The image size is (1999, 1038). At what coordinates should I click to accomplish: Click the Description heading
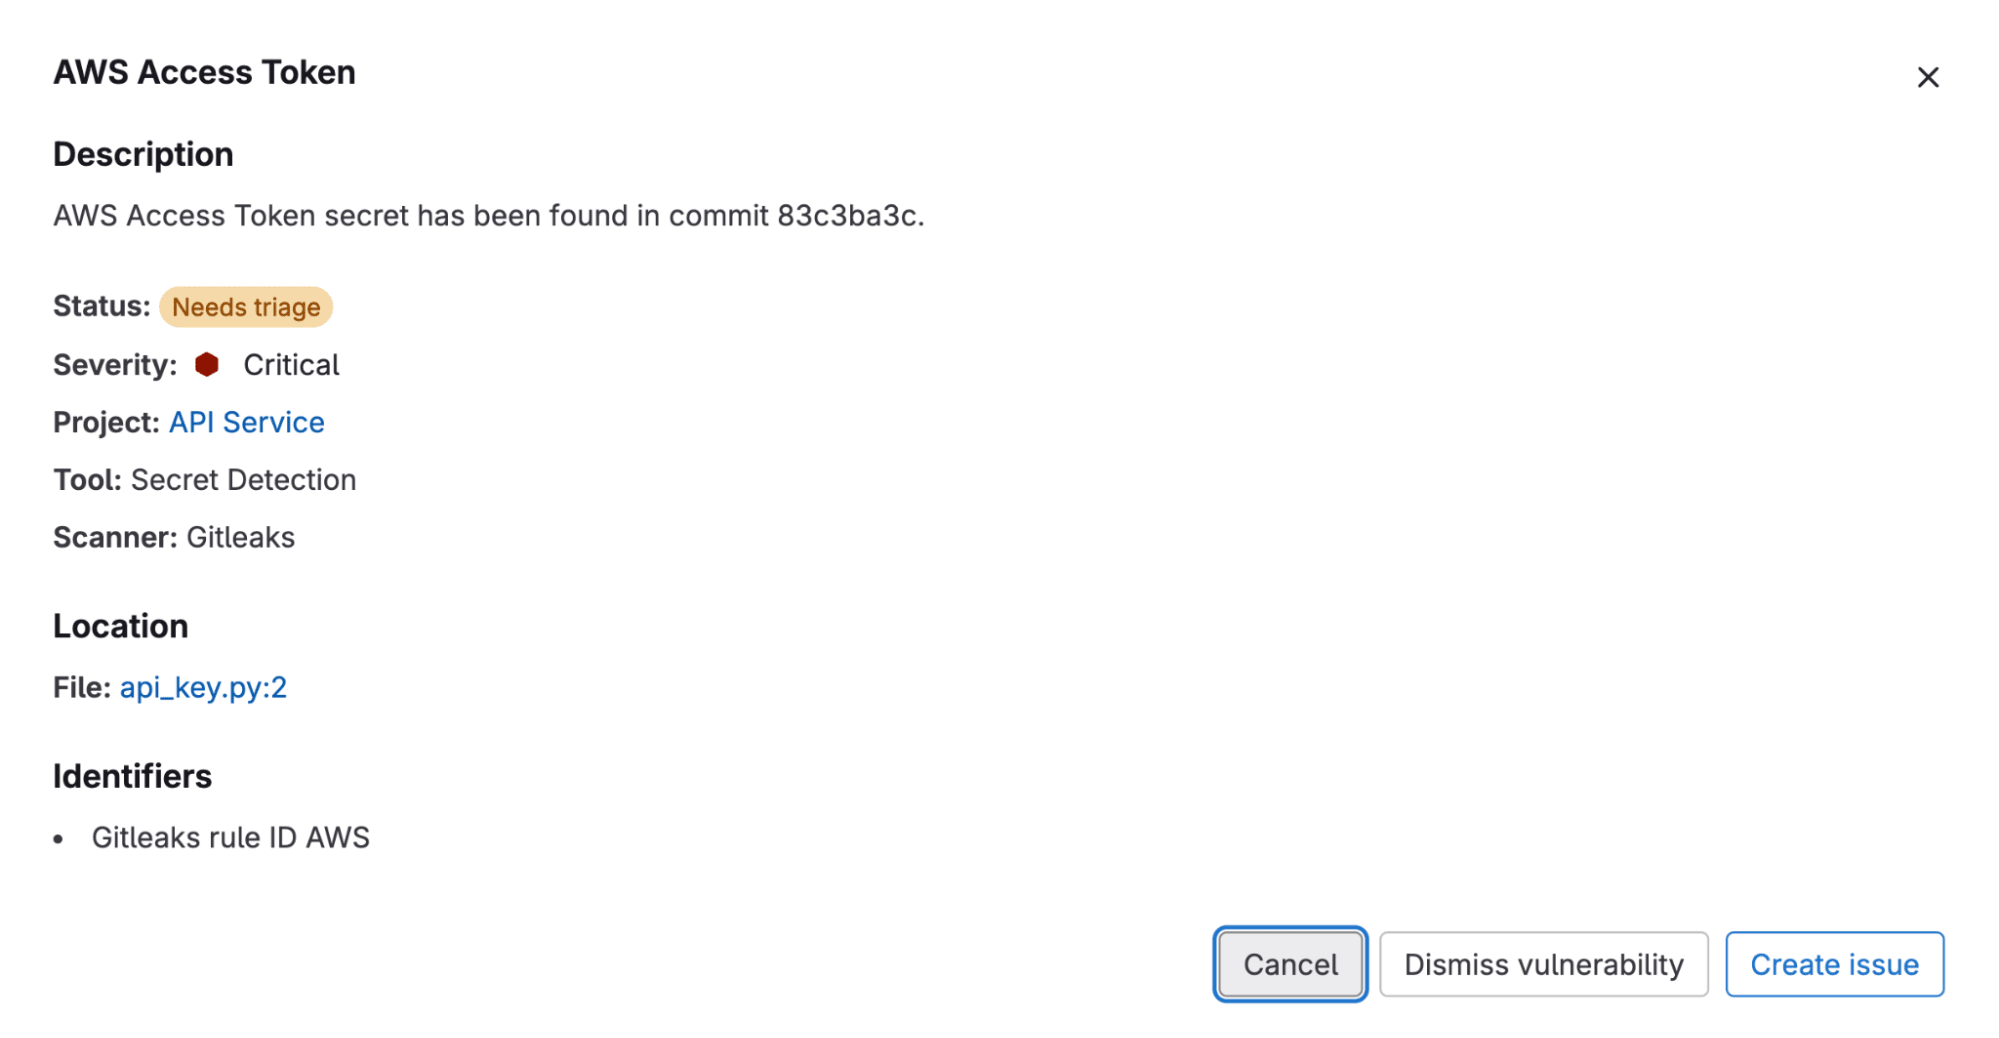pyautogui.click(x=143, y=154)
